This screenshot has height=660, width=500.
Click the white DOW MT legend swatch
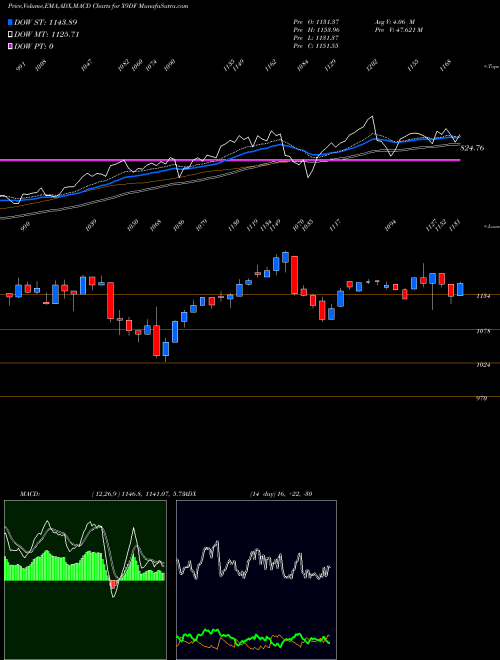pyautogui.click(x=11, y=34)
